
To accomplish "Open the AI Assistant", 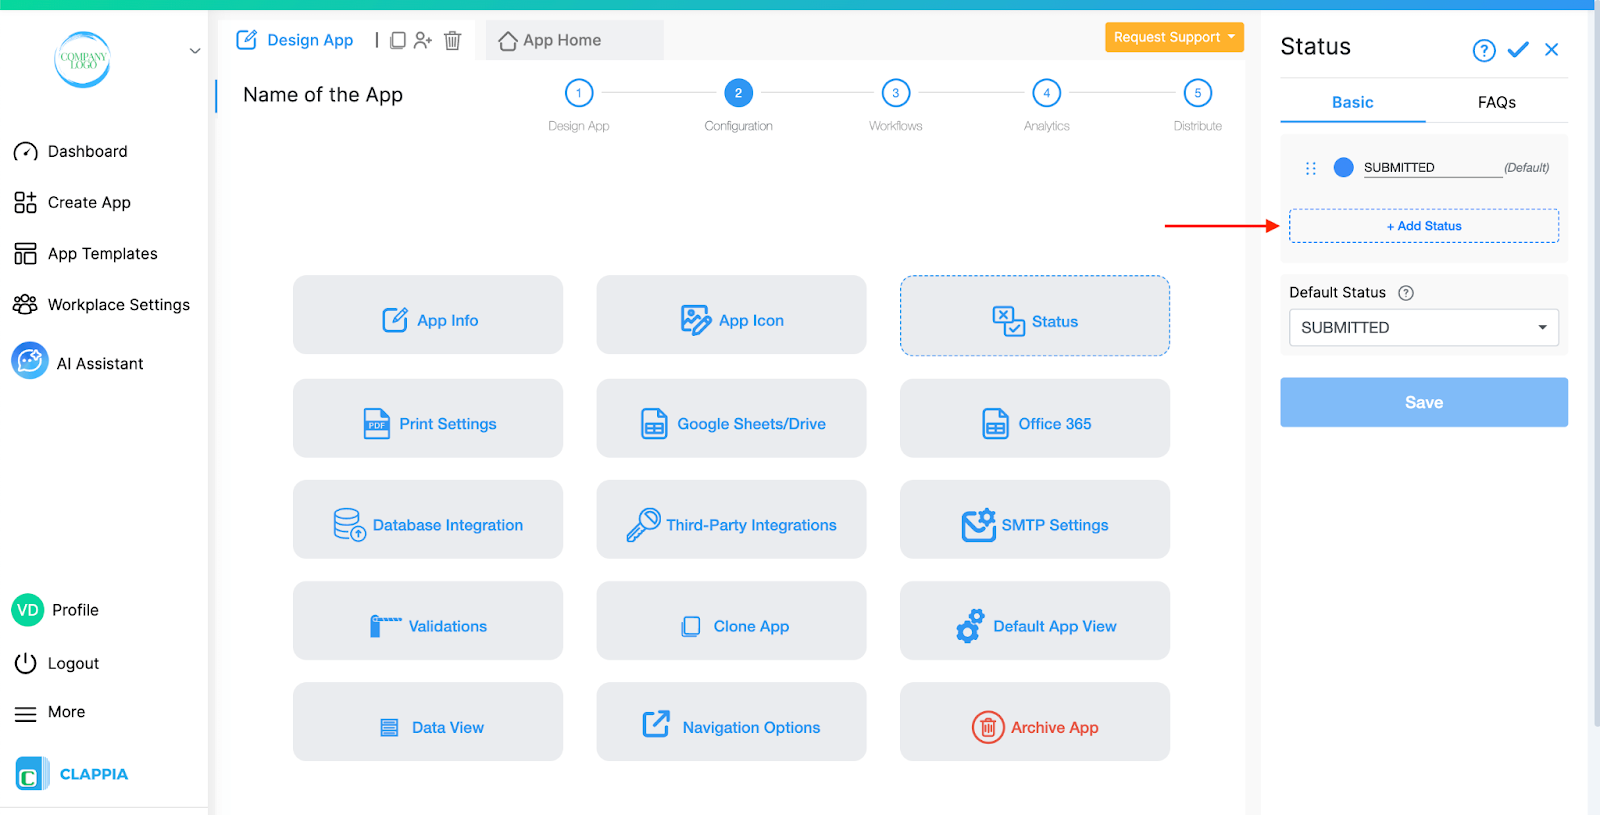I will click(x=77, y=362).
